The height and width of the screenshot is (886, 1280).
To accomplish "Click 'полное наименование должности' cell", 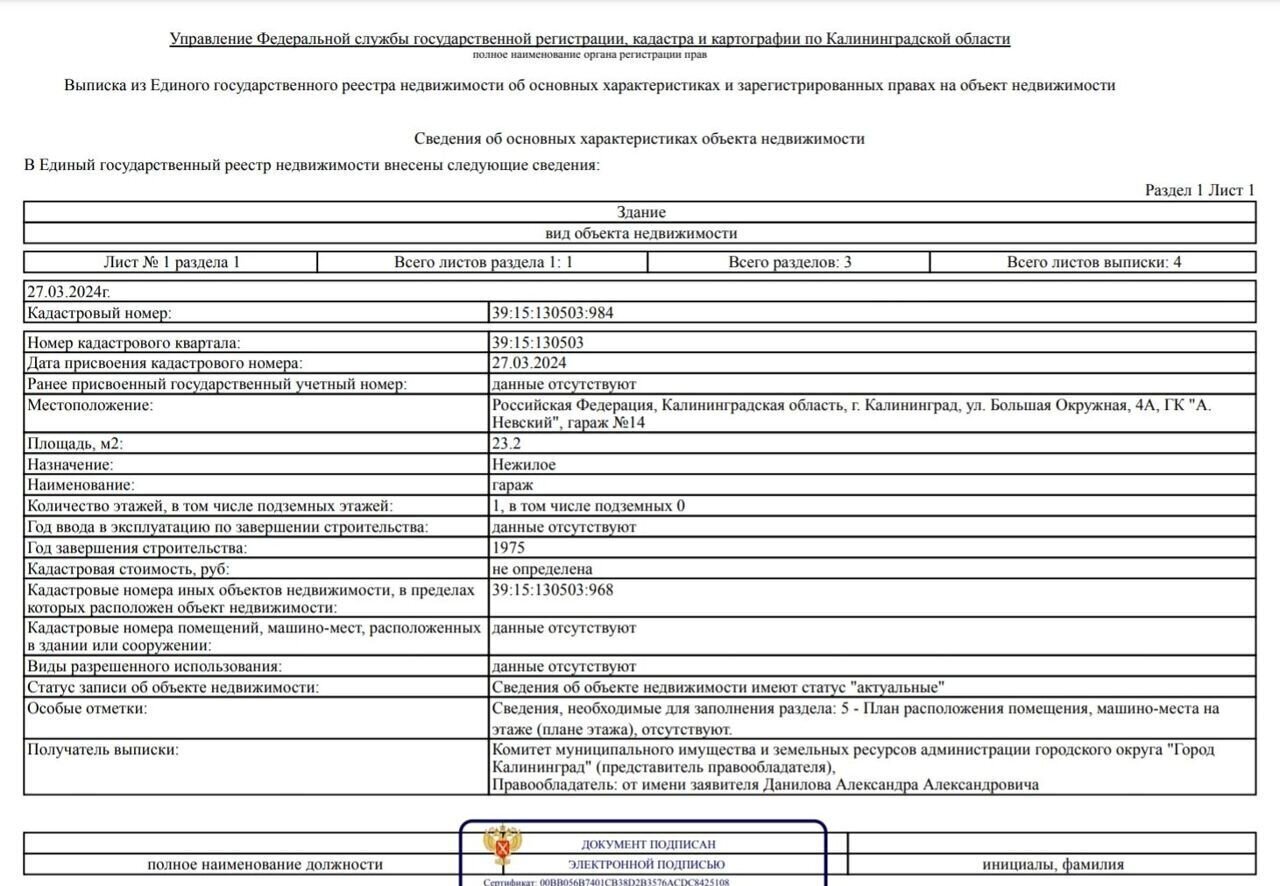I will [x=265, y=865].
